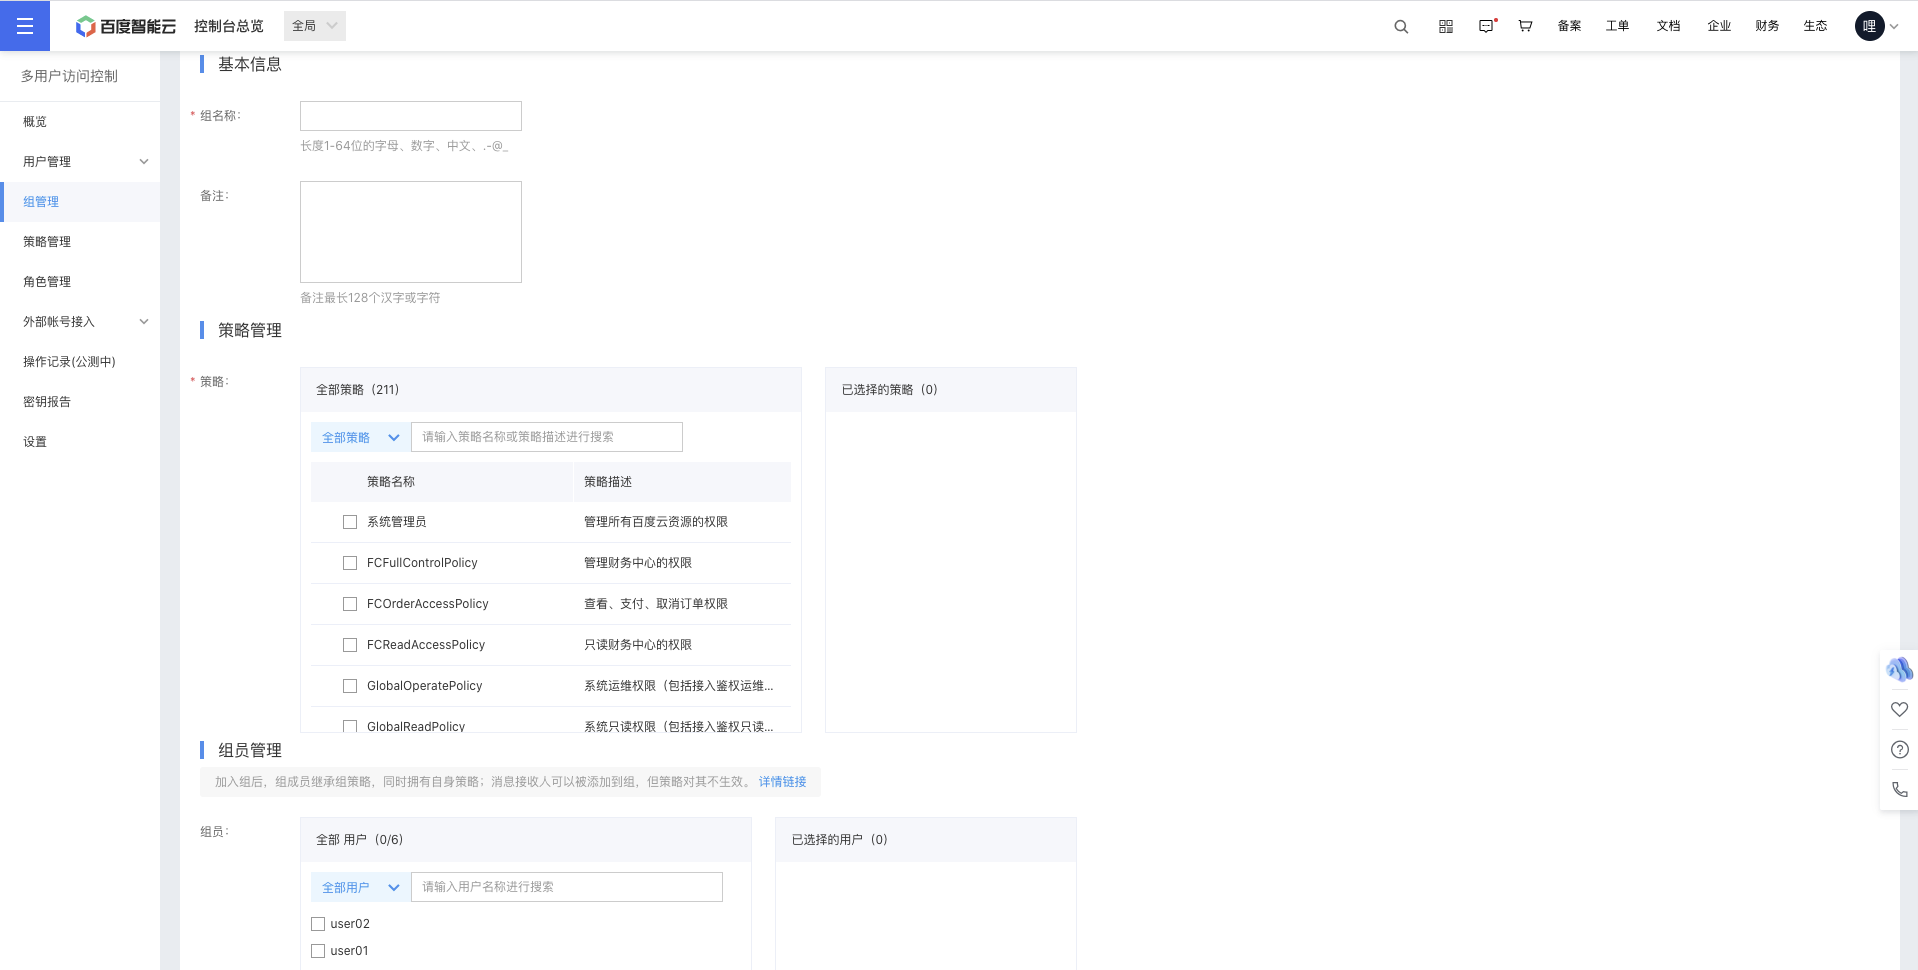The image size is (1918, 970).
Task: Tick the GlobalReadPolicy checkbox
Action: [350, 726]
